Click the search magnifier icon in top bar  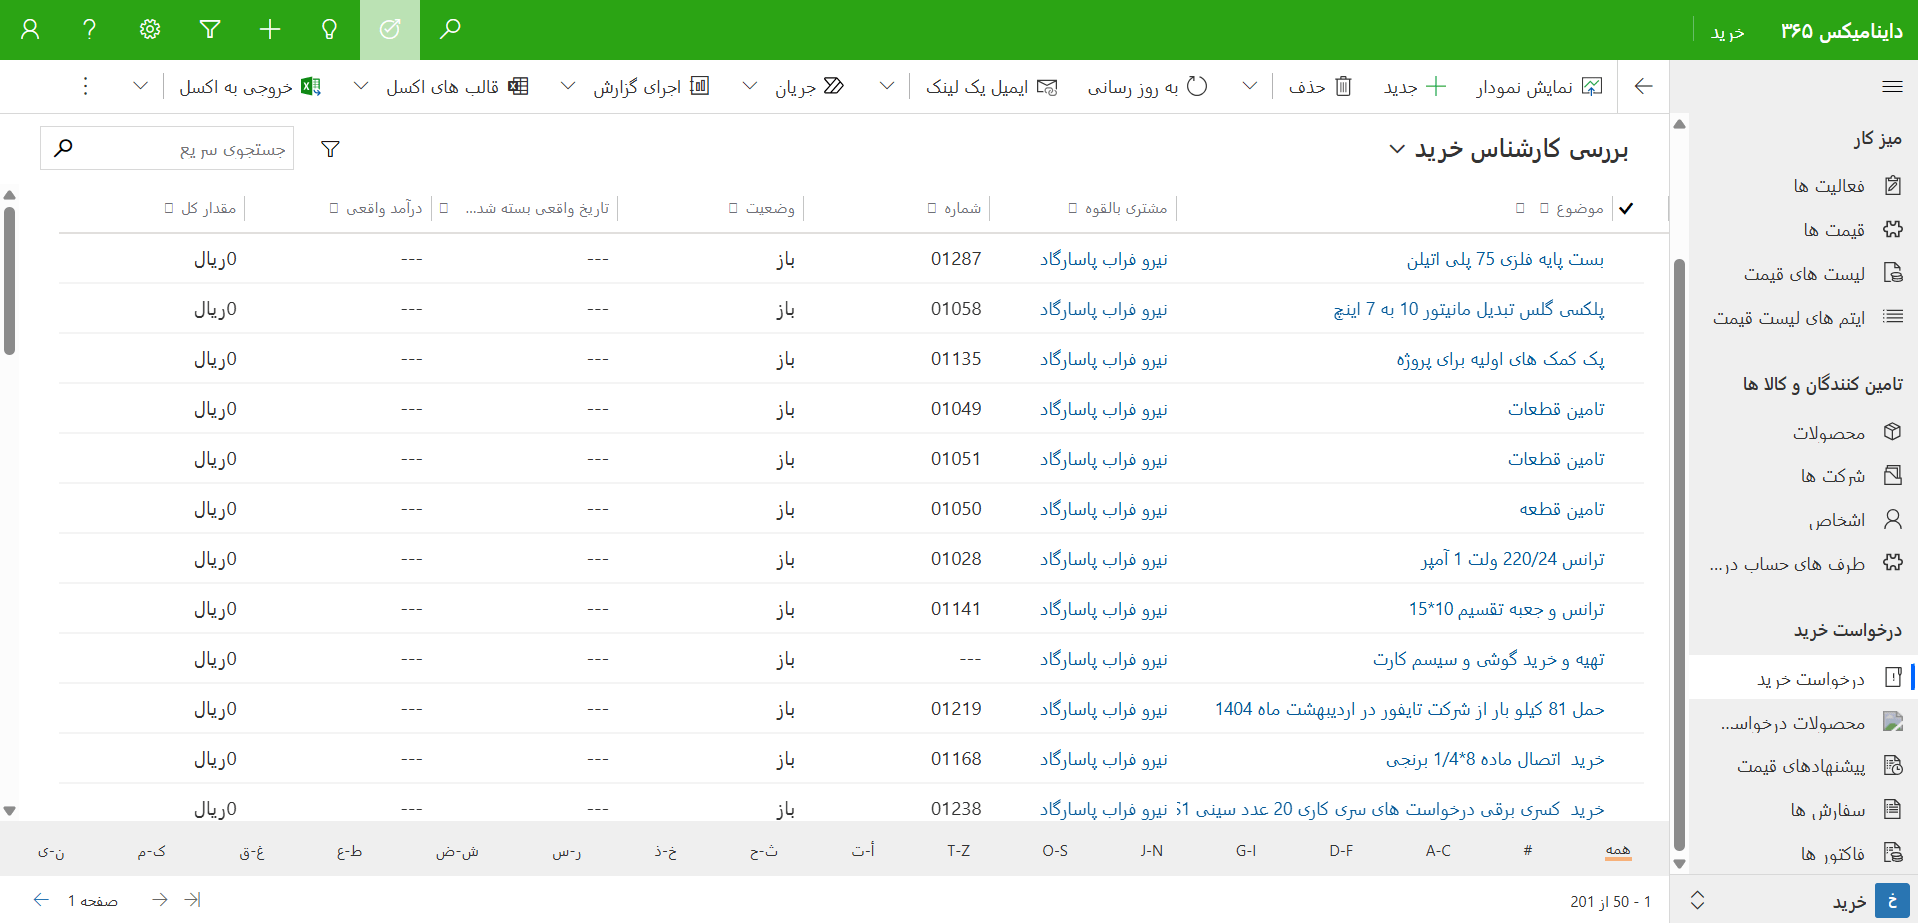pos(450,29)
